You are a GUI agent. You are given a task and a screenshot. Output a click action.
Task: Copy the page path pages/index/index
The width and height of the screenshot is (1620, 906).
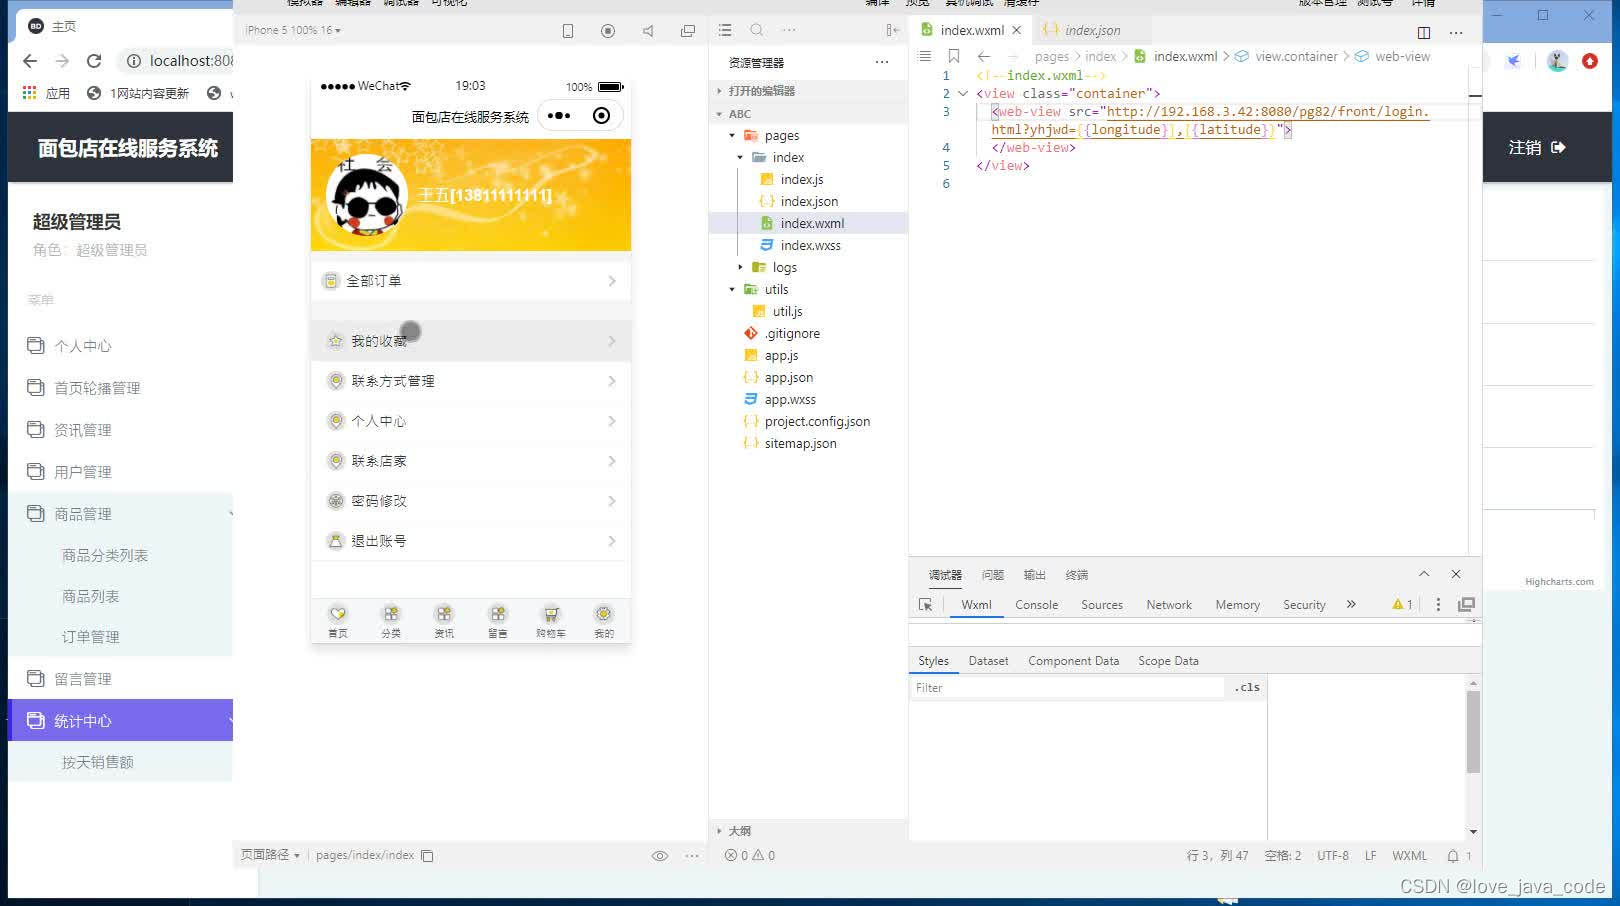point(427,856)
